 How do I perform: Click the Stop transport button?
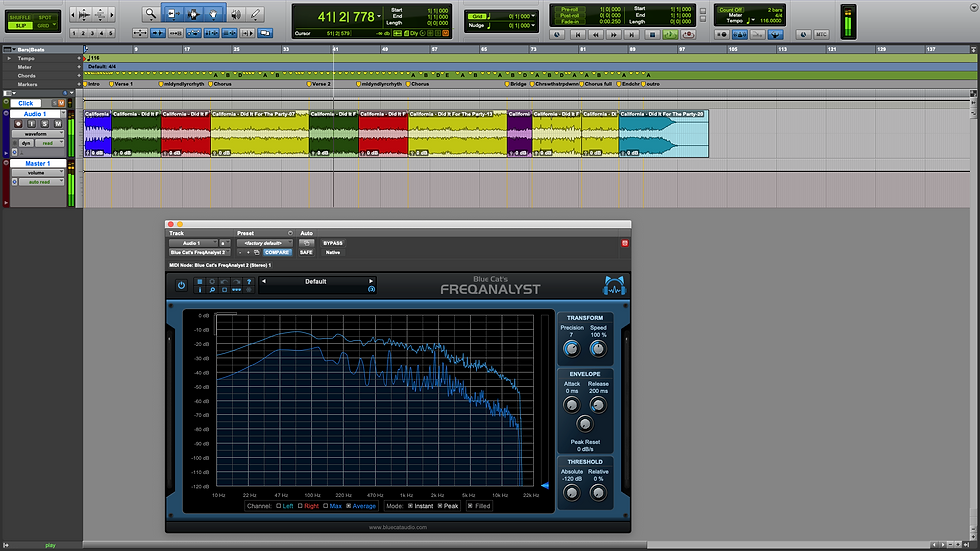click(x=652, y=34)
